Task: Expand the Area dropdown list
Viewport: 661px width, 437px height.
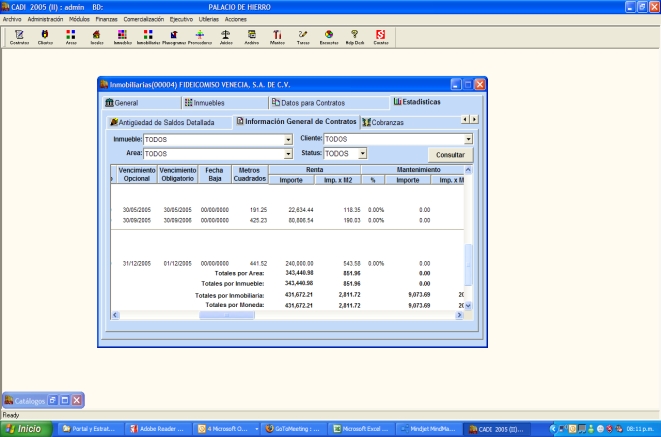Action: tap(288, 154)
